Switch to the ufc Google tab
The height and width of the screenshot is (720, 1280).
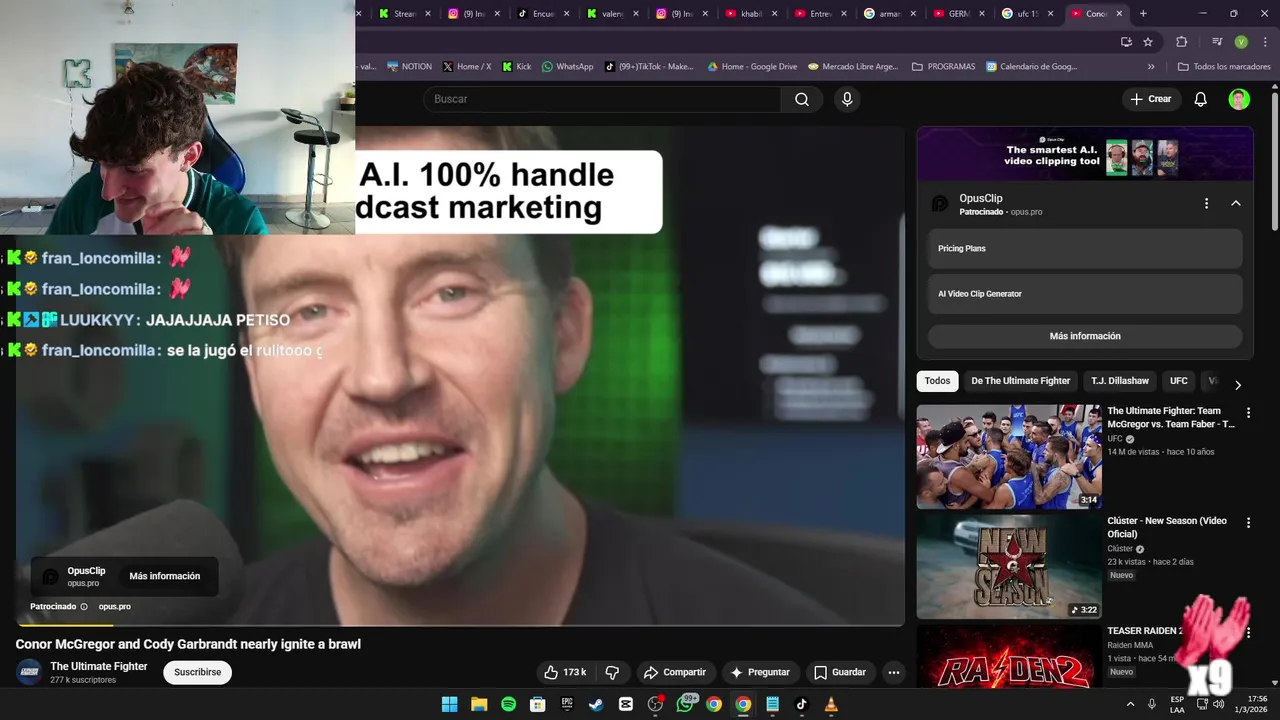pos(1027,14)
